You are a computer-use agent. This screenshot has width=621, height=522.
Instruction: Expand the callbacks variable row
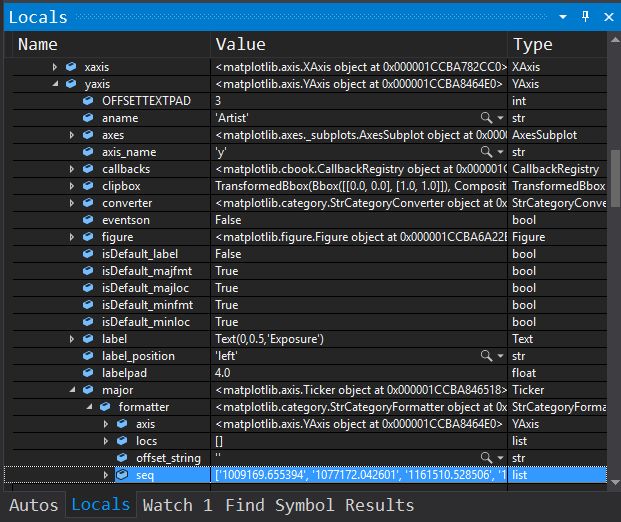tap(72, 169)
